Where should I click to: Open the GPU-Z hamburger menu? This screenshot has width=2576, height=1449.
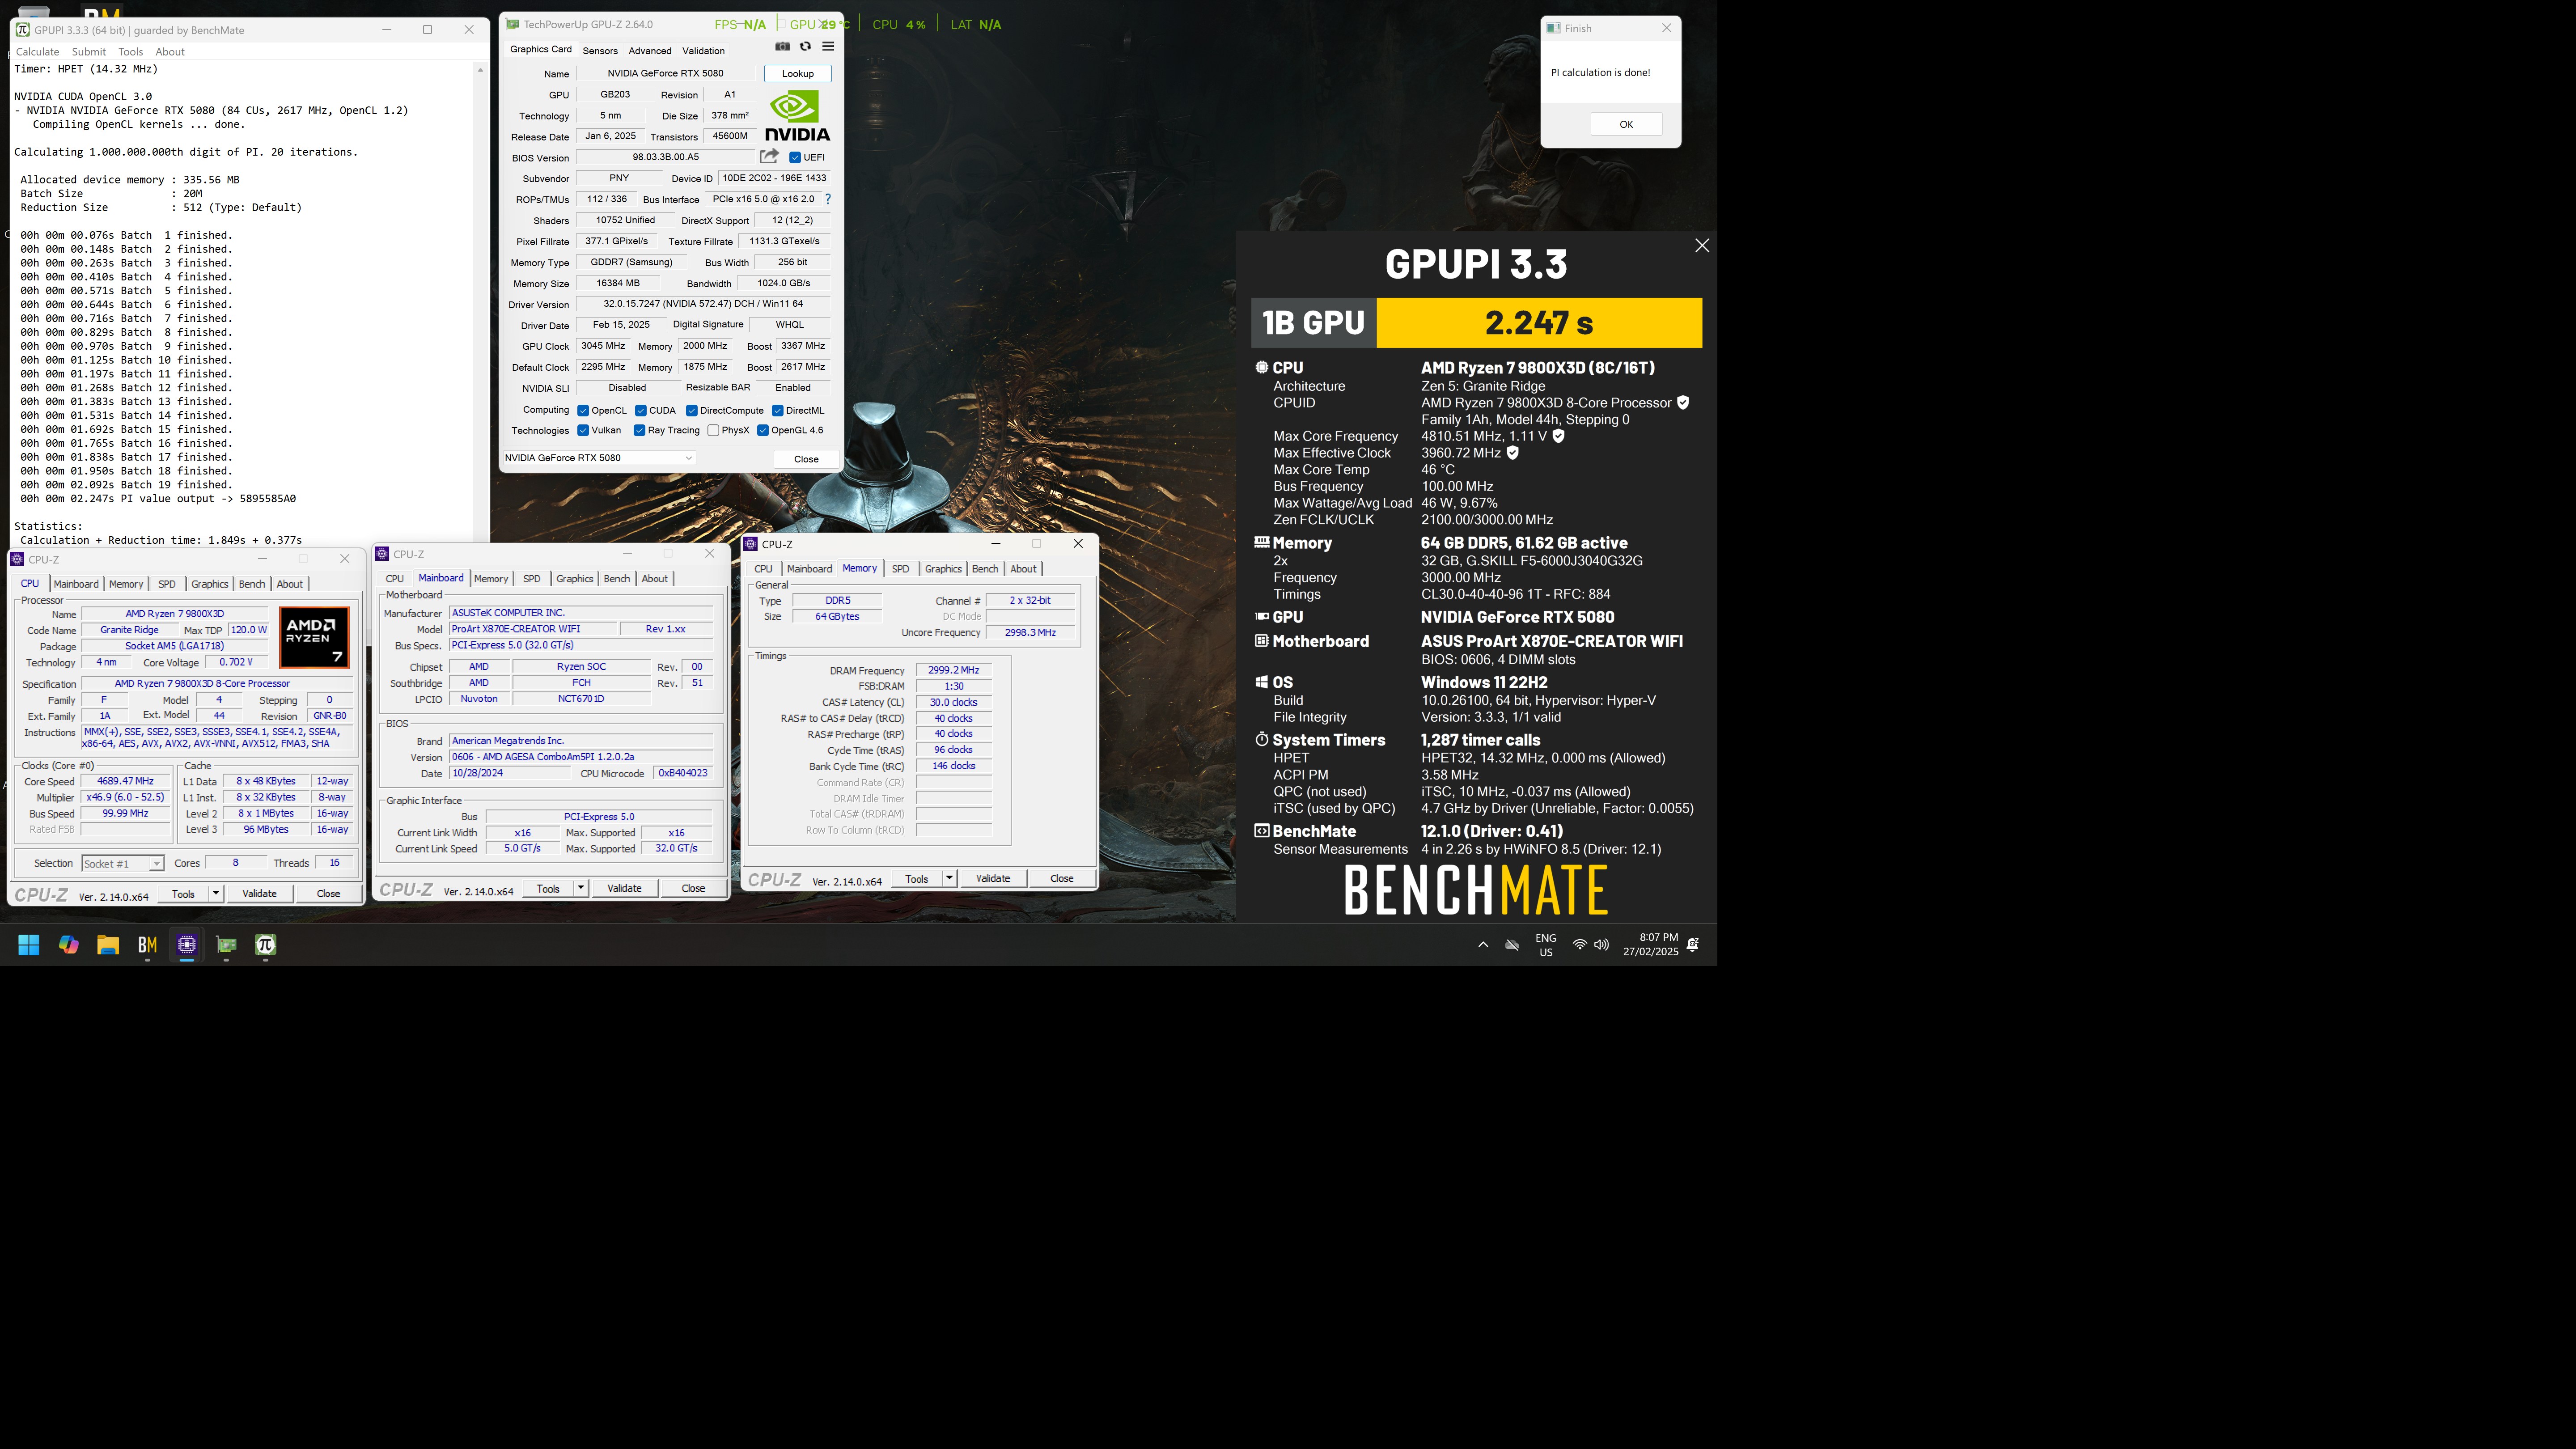pos(828,46)
